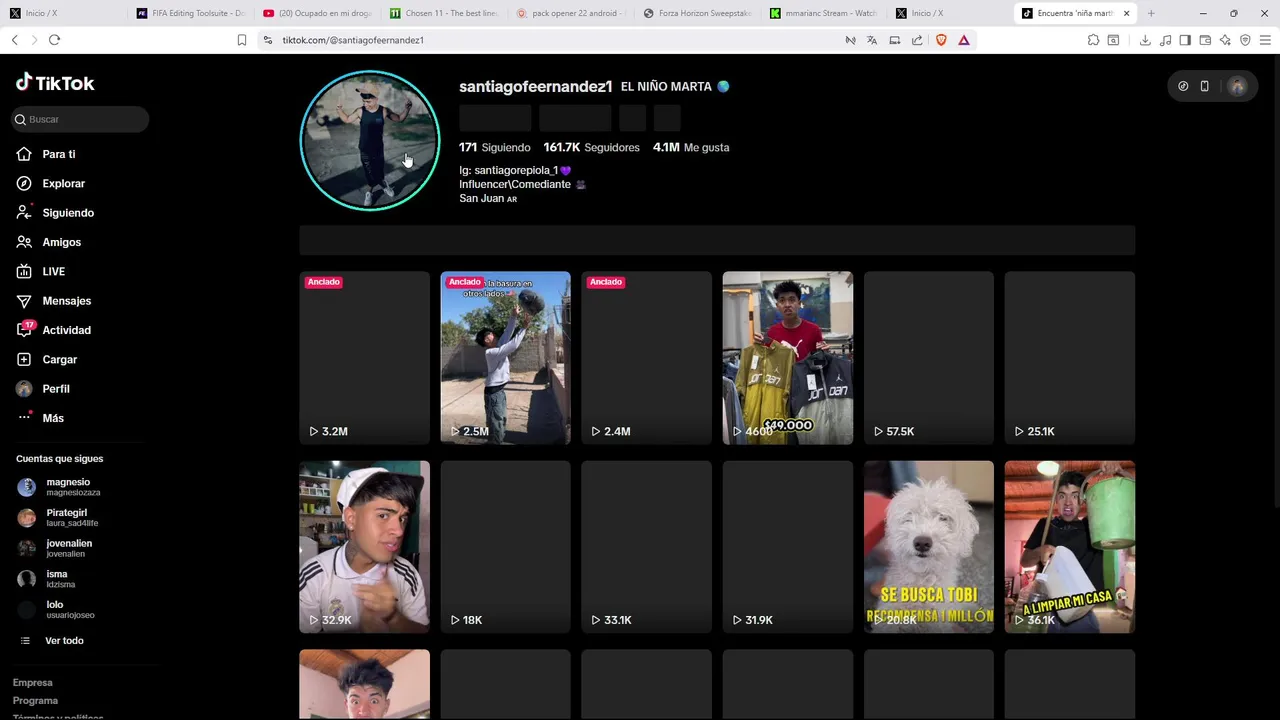The height and width of the screenshot is (720, 1280).
Task: Click the Buscar search field
Action: [80, 119]
